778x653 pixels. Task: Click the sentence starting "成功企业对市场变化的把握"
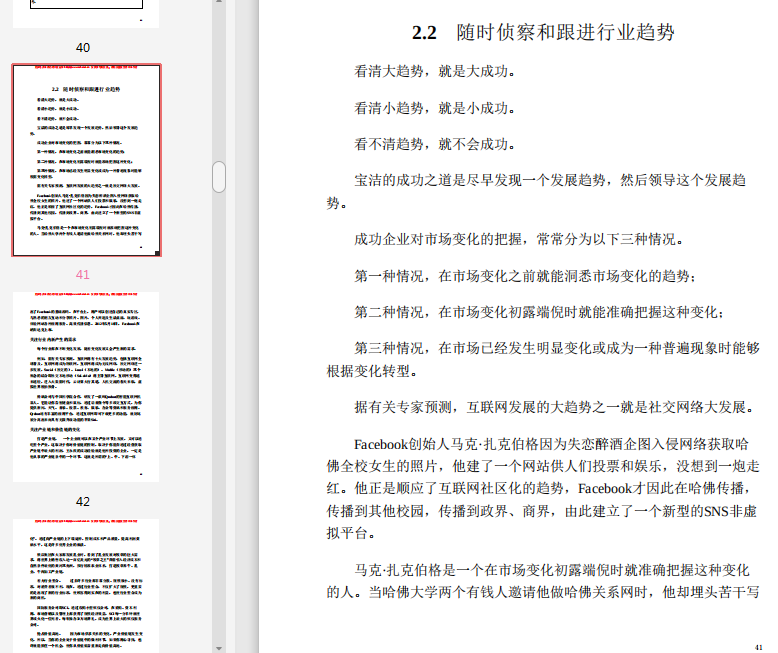(x=519, y=239)
